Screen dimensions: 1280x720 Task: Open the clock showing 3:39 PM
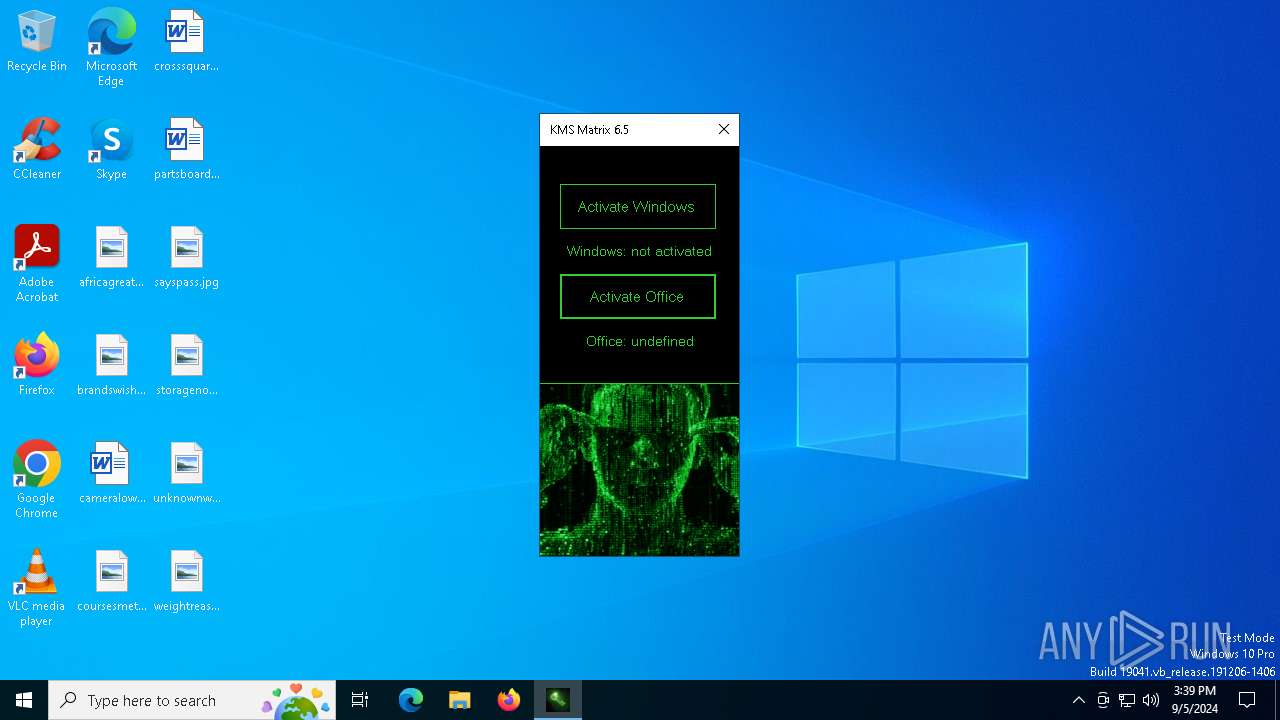1195,700
